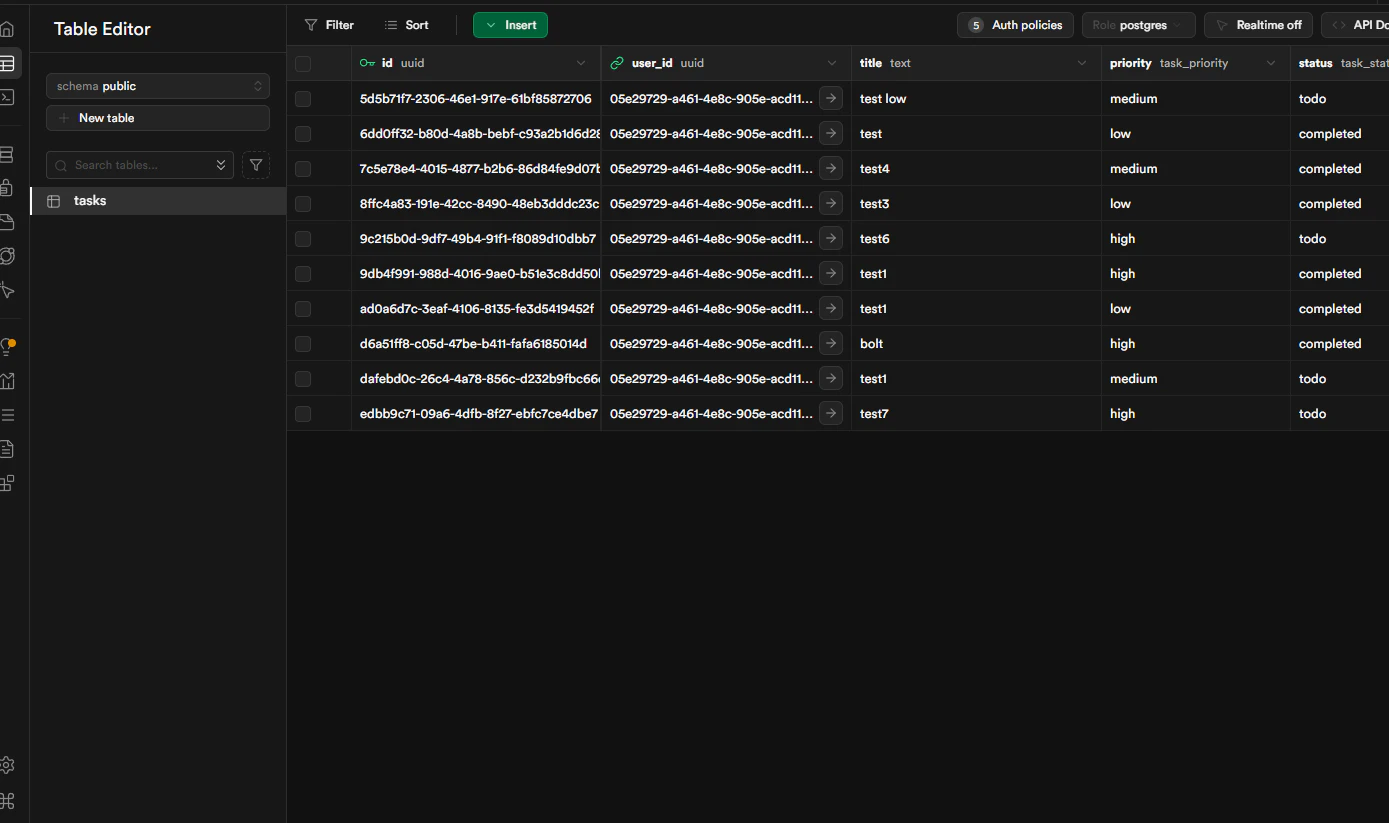This screenshot has height=823, width=1389.
Task: Expand the title column header menu
Action: click(1081, 63)
